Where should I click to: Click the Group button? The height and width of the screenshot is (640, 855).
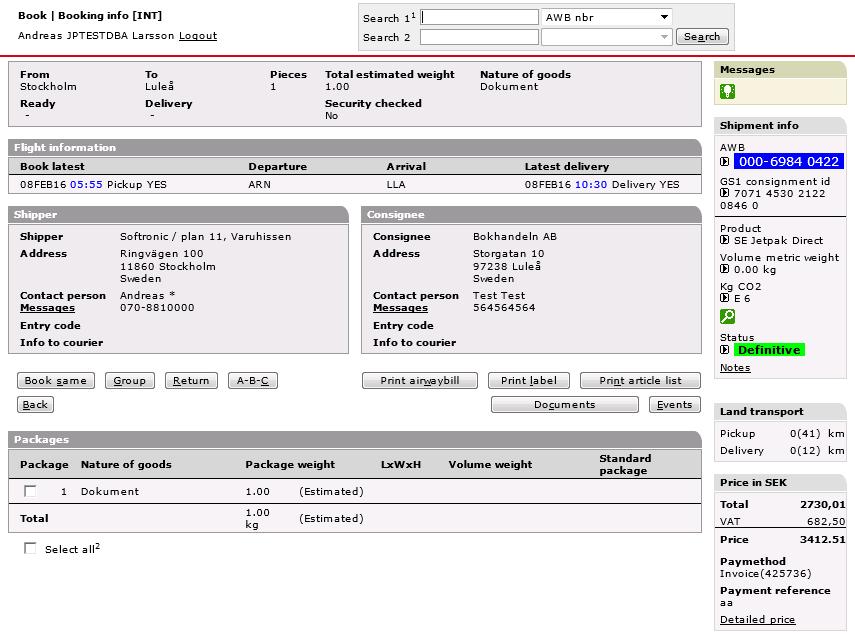click(130, 381)
